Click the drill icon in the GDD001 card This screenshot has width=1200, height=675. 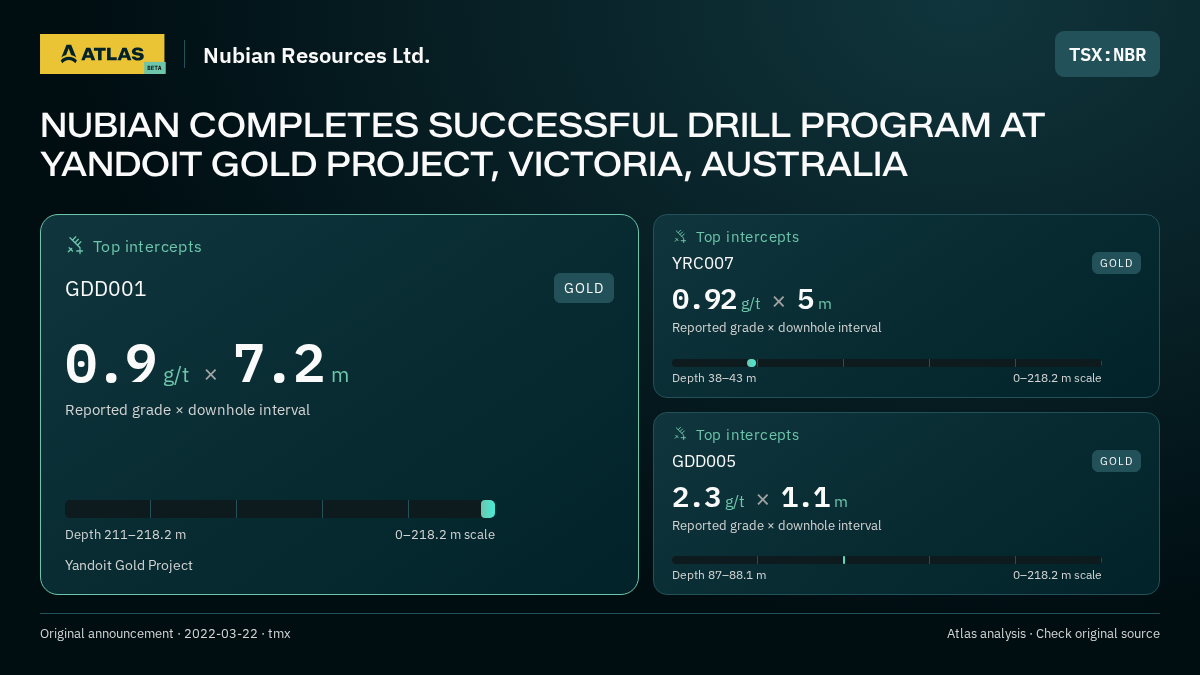(75, 245)
